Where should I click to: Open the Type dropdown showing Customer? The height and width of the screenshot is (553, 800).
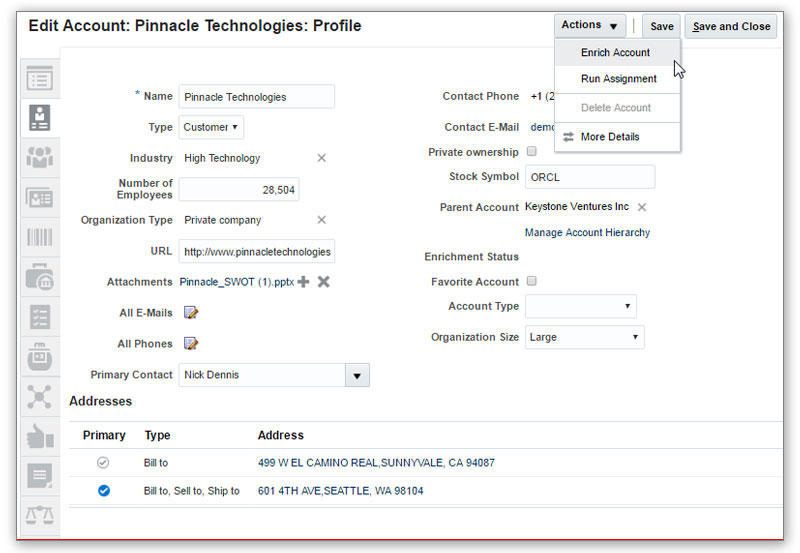(211, 128)
